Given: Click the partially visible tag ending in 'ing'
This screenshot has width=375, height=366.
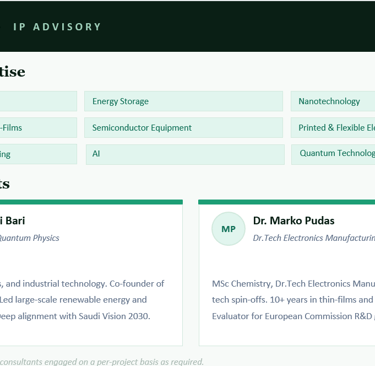Looking at the screenshot, I should (38, 154).
